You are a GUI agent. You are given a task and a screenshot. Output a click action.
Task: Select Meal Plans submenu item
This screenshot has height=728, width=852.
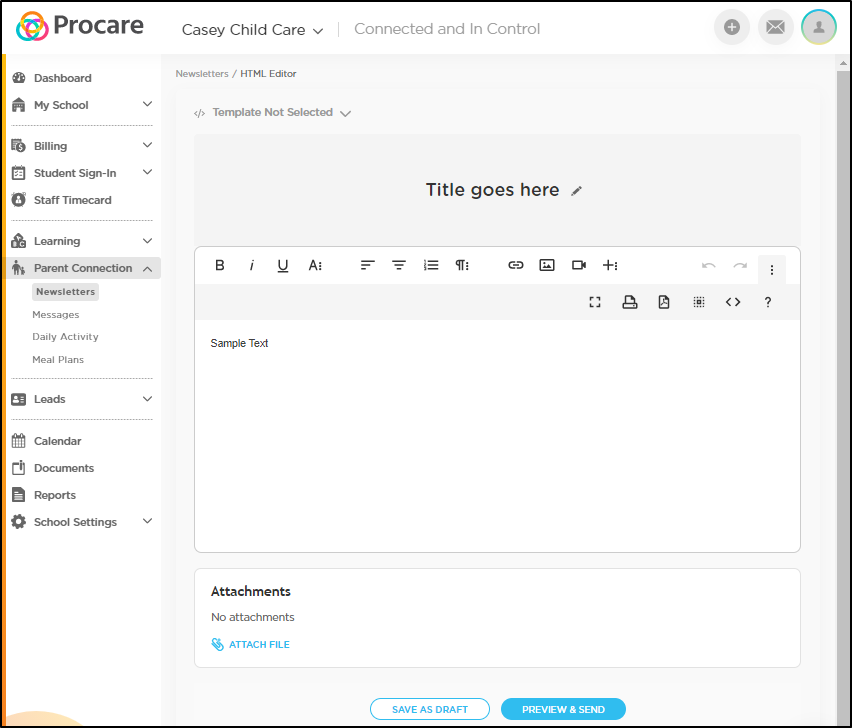(58, 360)
